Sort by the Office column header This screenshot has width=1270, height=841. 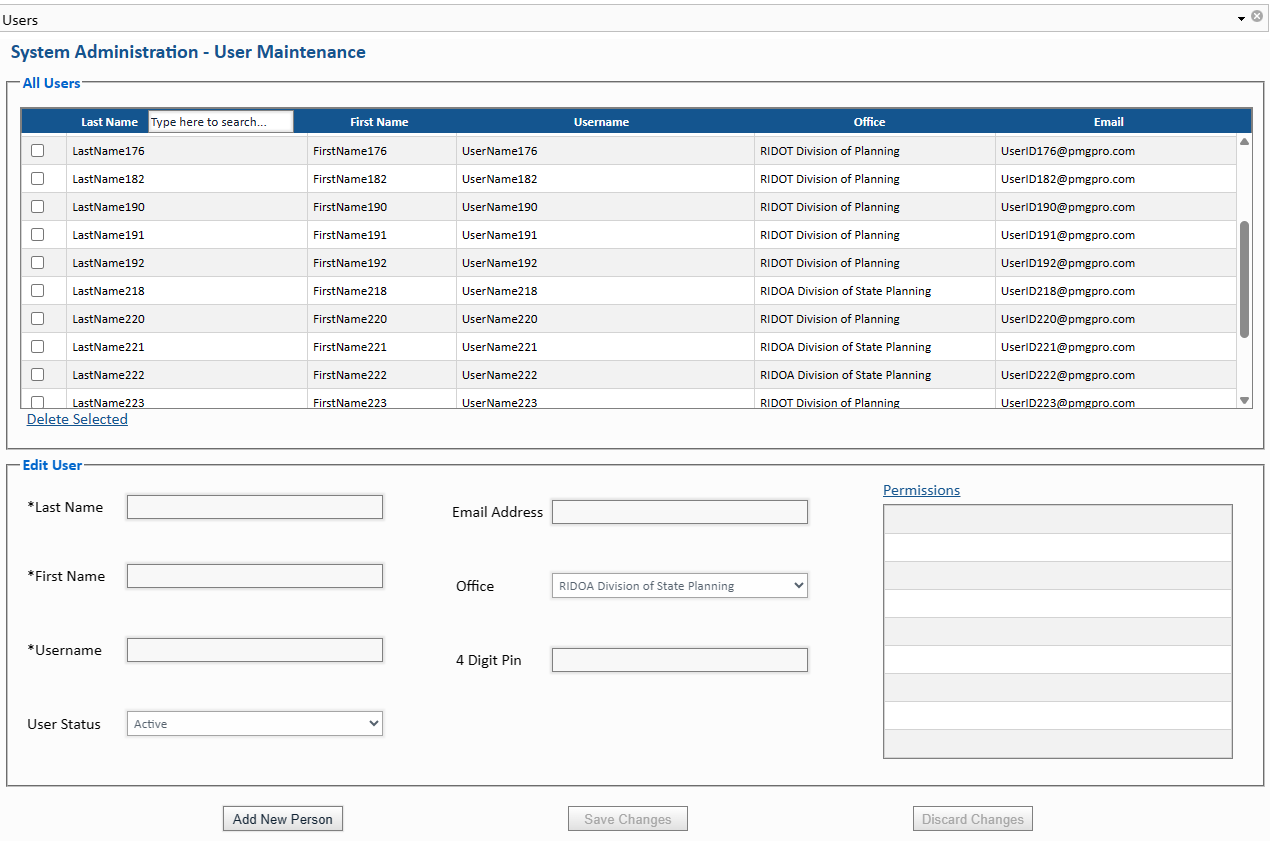pyautogui.click(x=869, y=122)
